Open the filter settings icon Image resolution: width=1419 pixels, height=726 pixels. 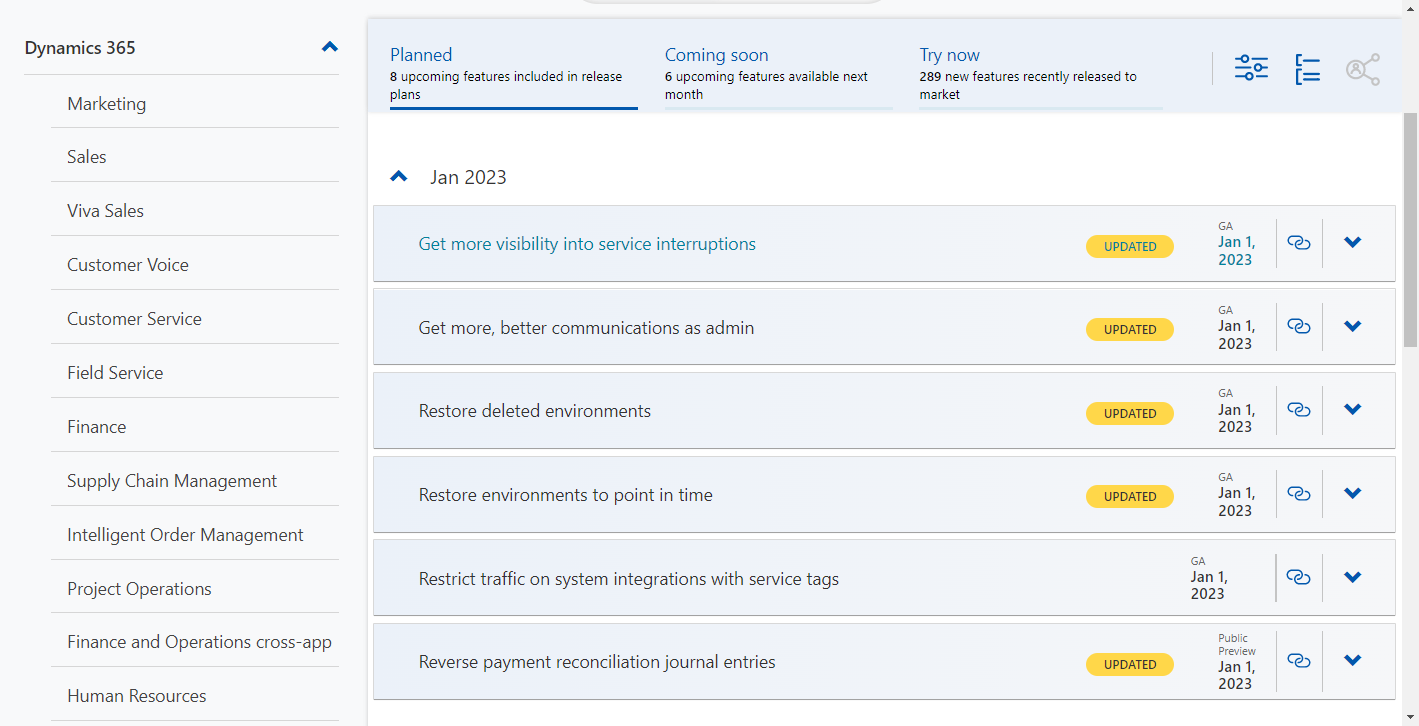click(x=1250, y=68)
